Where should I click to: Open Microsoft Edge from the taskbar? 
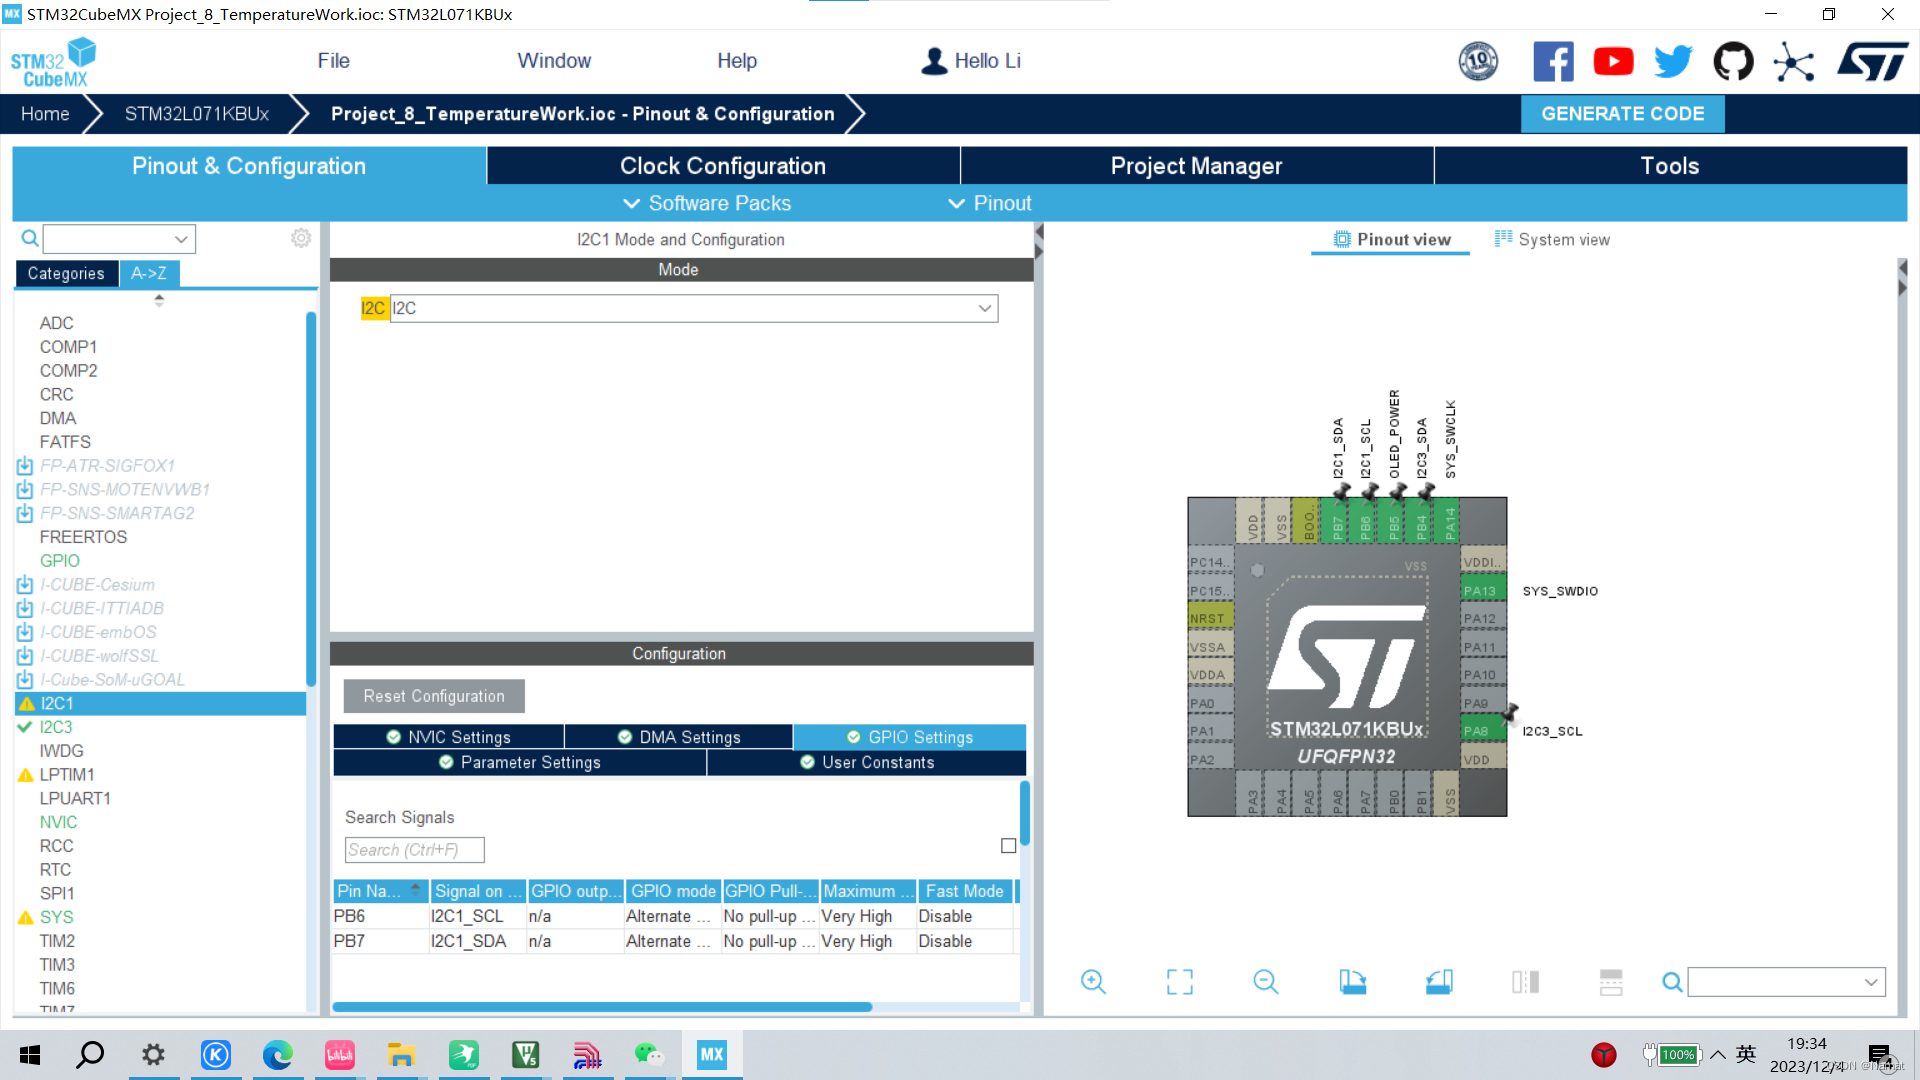277,1055
